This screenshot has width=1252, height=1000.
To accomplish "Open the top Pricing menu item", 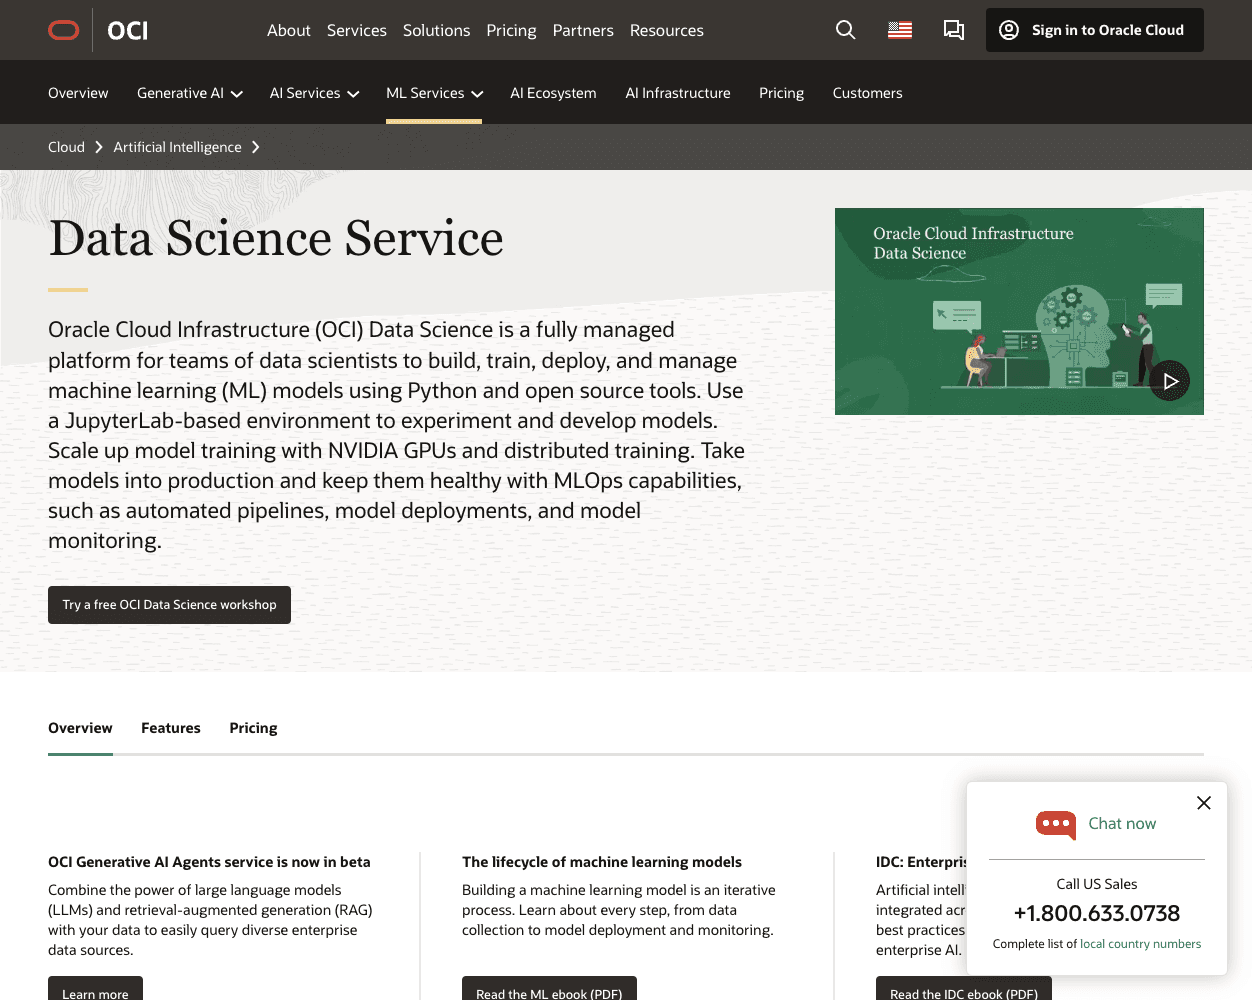I will point(511,30).
